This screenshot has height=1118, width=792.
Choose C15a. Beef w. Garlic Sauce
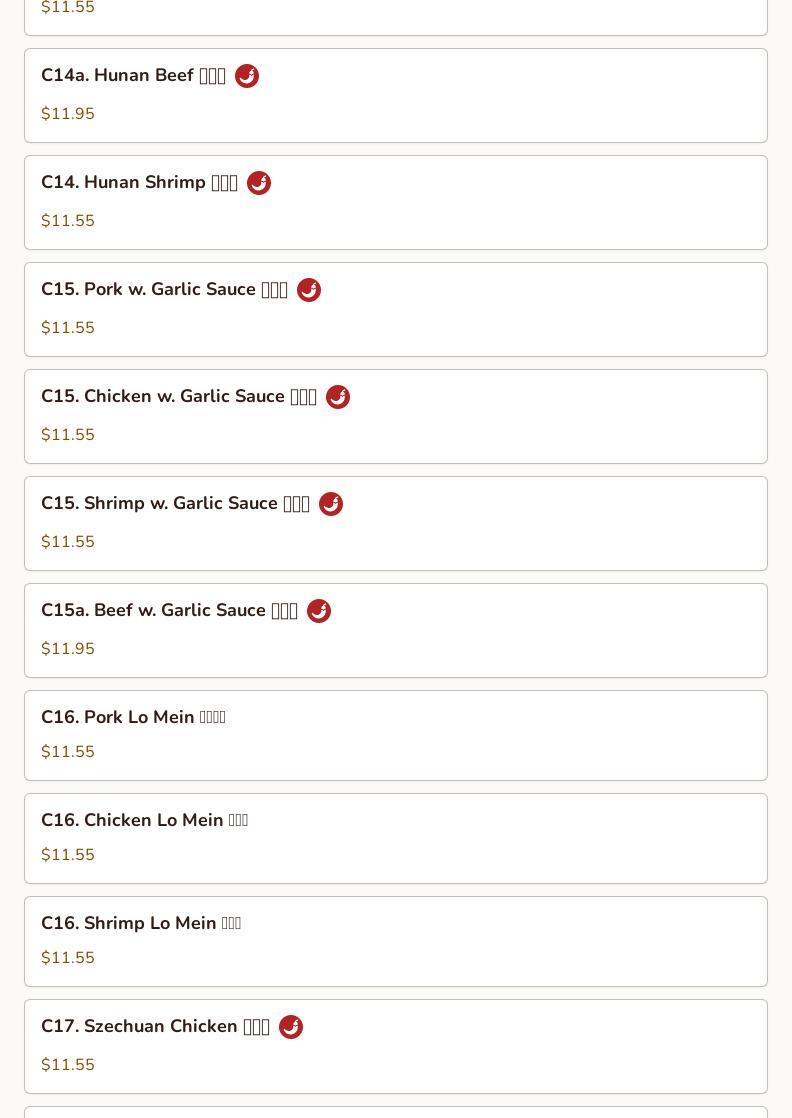tap(396, 630)
